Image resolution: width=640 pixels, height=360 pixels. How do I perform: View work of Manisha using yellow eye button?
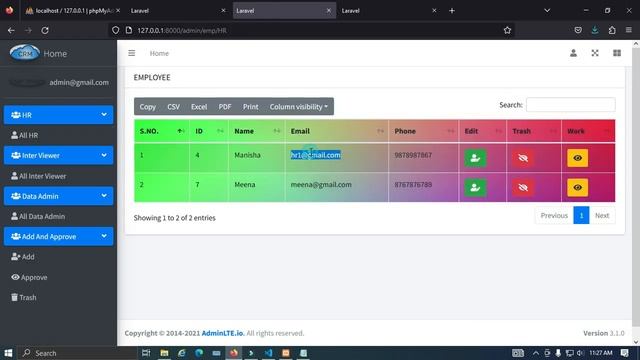578,158
